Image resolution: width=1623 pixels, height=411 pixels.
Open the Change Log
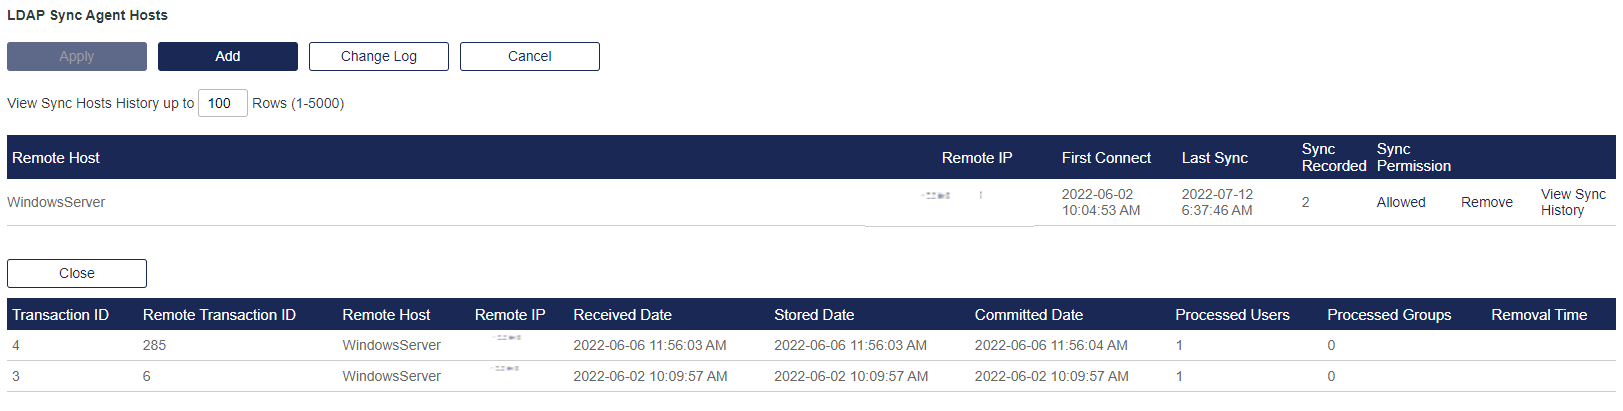click(x=378, y=56)
